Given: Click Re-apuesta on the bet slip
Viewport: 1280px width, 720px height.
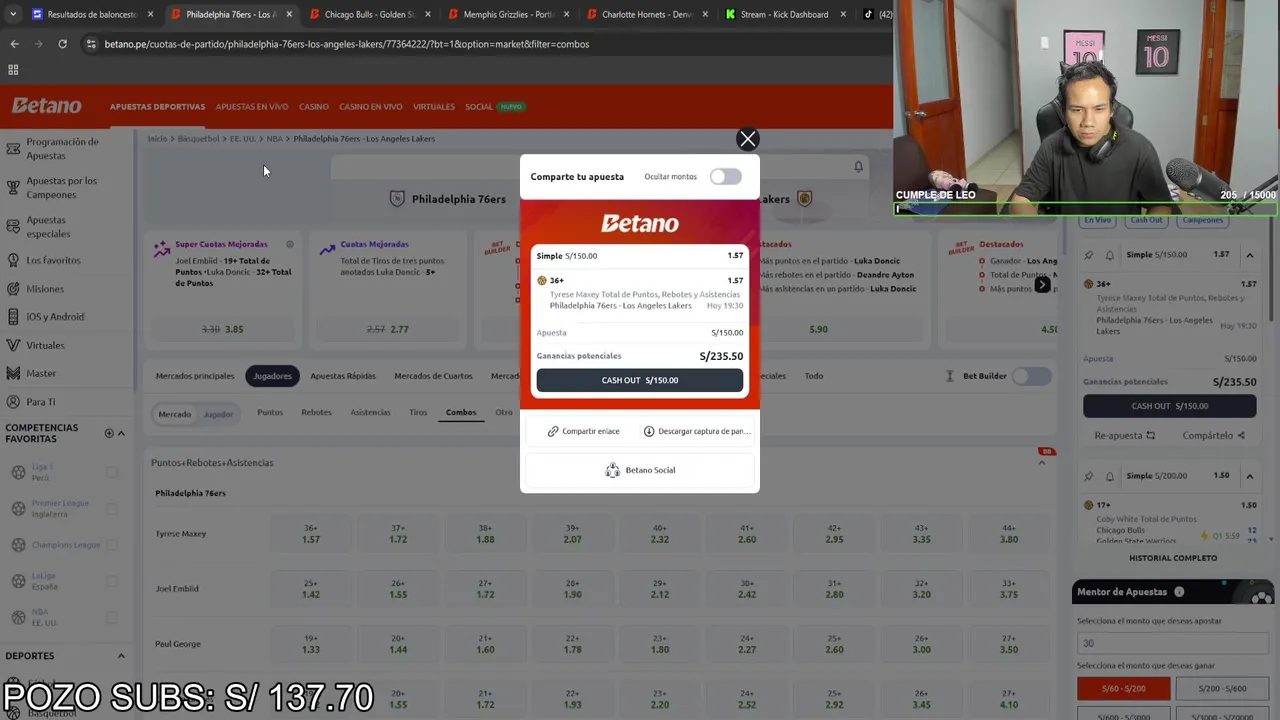Looking at the screenshot, I should point(1125,435).
